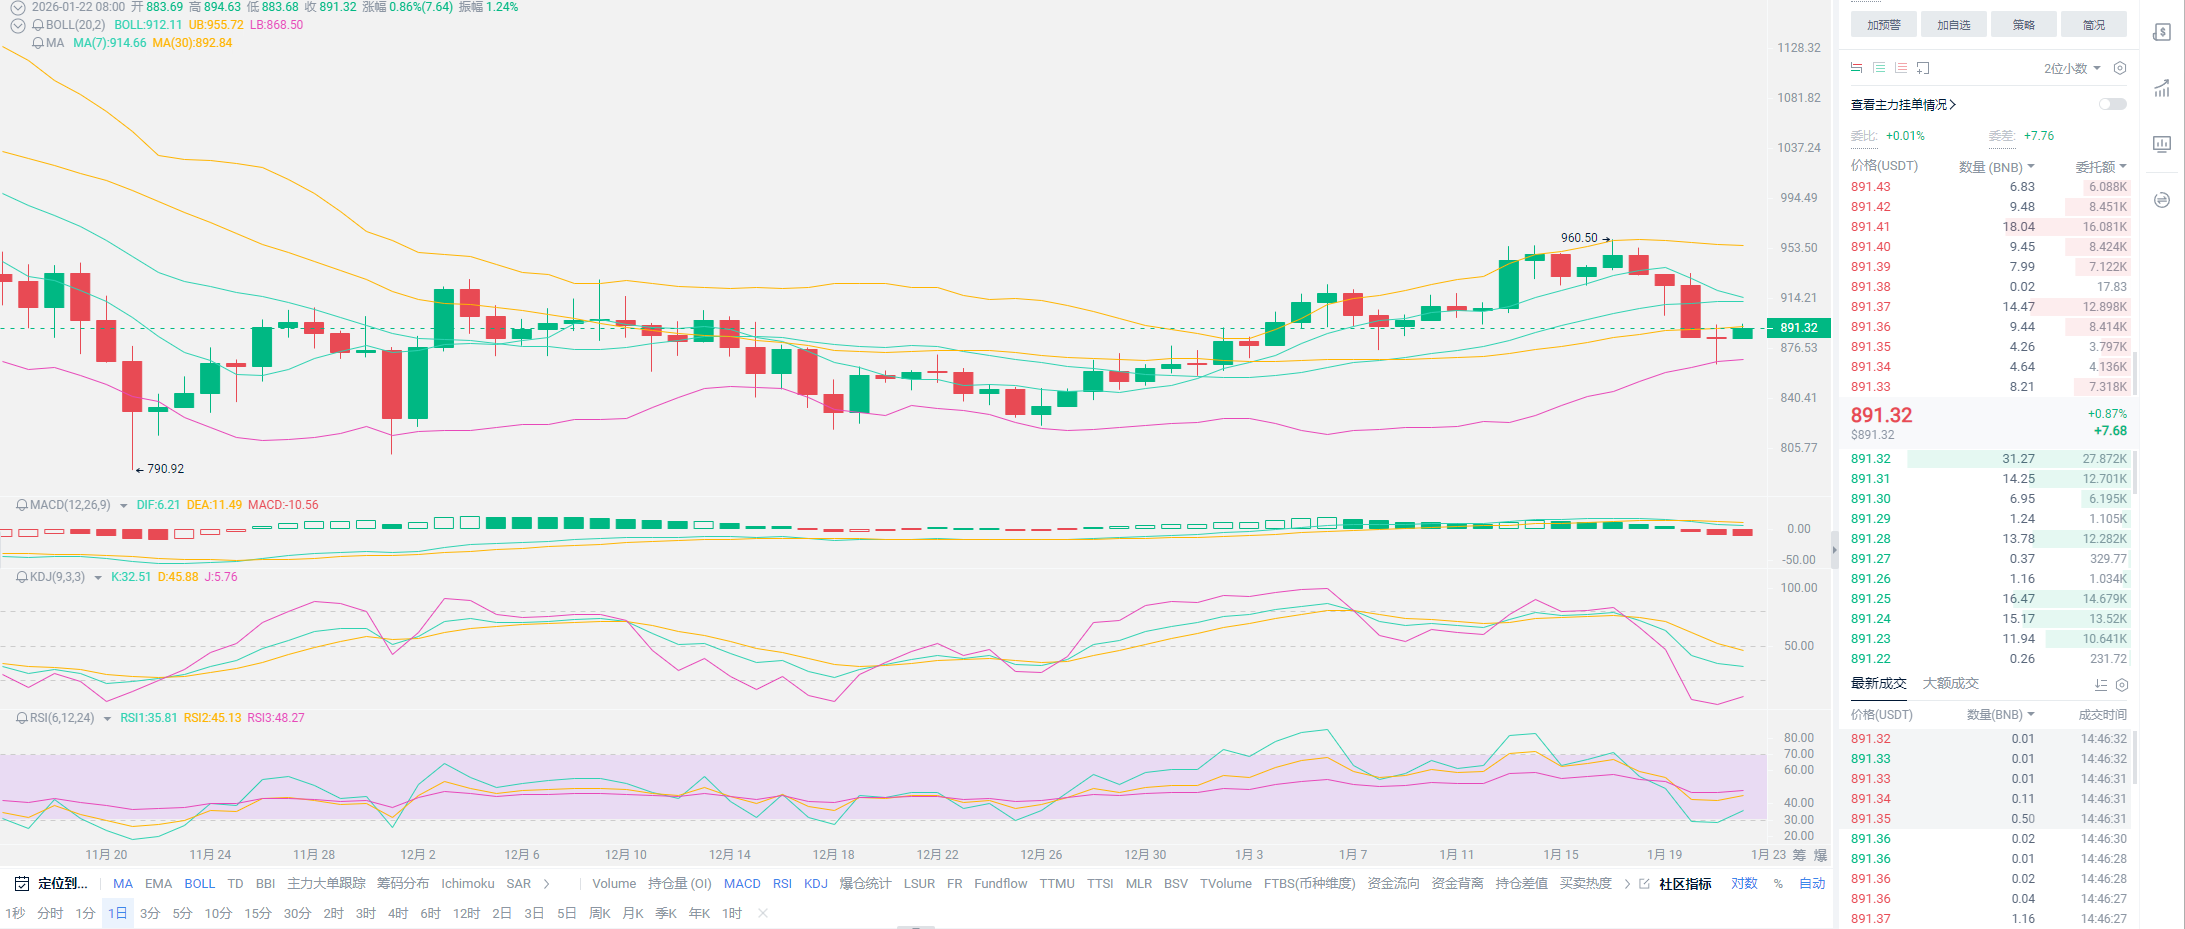The height and width of the screenshot is (929, 2185).
Task: Expand the MACD(12,26,9) indicator dropdown arrow
Action: point(124,506)
